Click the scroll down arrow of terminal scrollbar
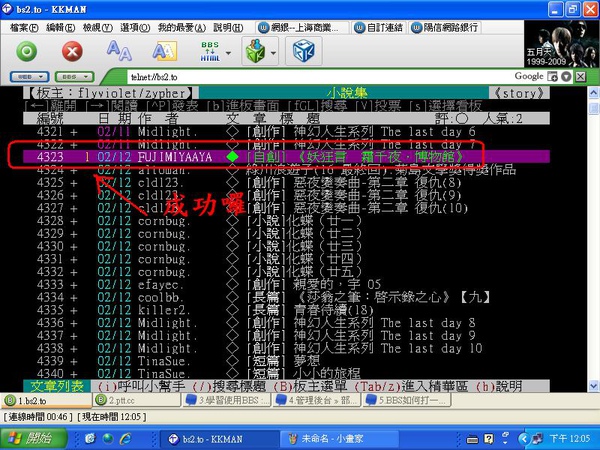Screen dimensions: 600x450 pos(593,386)
